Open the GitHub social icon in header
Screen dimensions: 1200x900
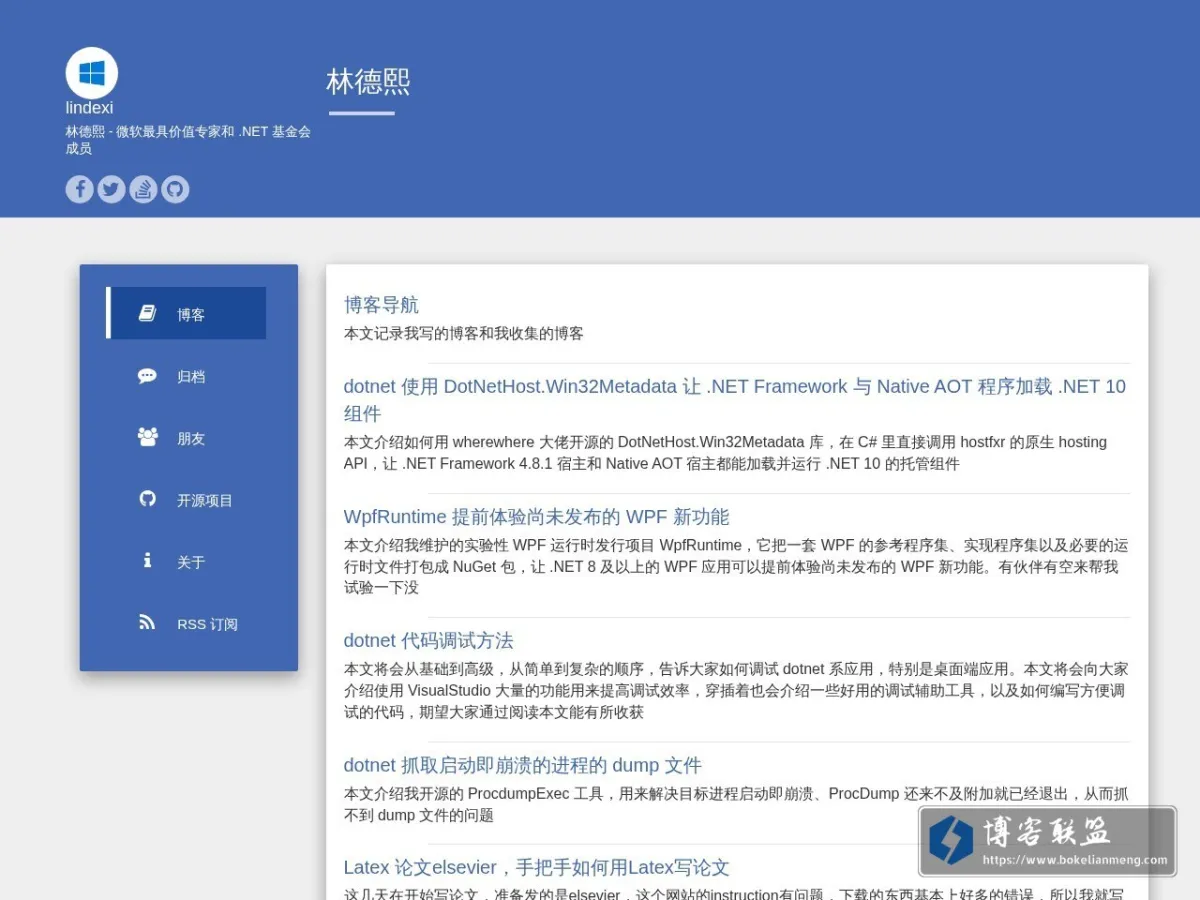tap(175, 189)
